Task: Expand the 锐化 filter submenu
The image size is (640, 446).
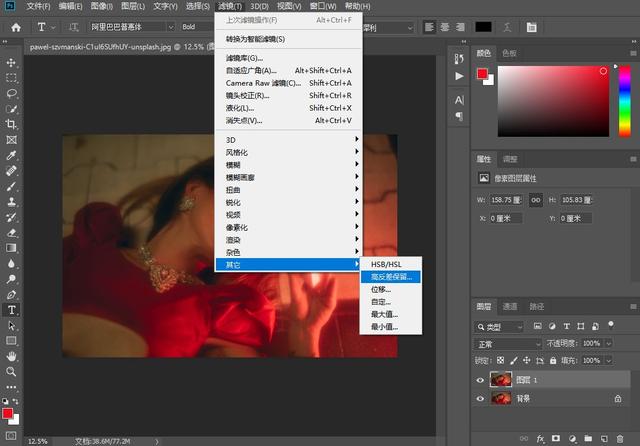Action: (x=288, y=202)
